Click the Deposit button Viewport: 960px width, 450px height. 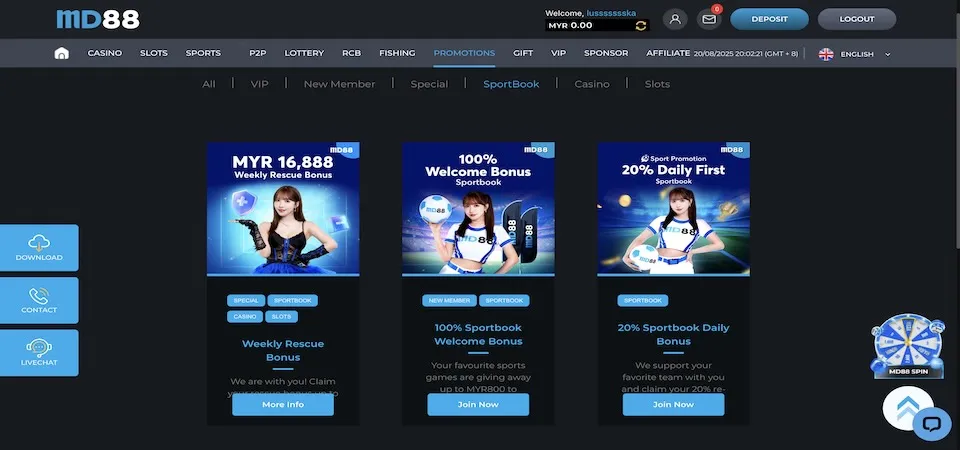(x=769, y=19)
